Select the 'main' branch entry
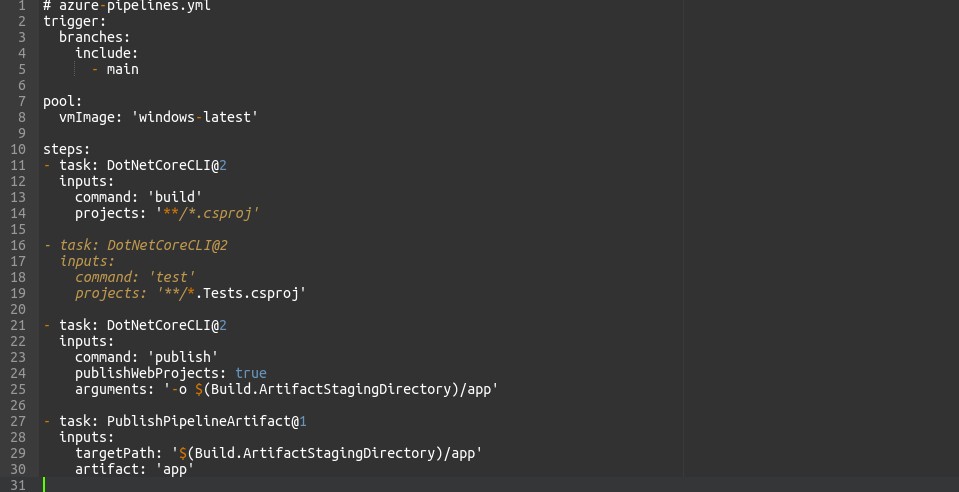This screenshot has width=959, height=492. pyautogui.click(x=122, y=69)
